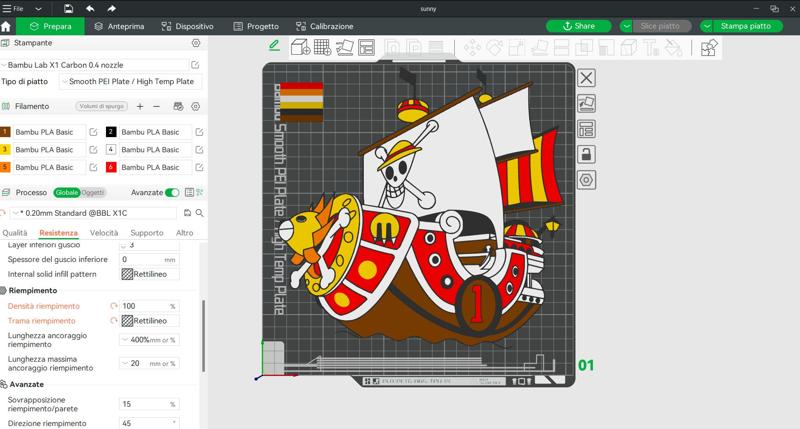This screenshot has height=429, width=800.
Task: Click black filament 2 color swatch
Action: point(111,132)
